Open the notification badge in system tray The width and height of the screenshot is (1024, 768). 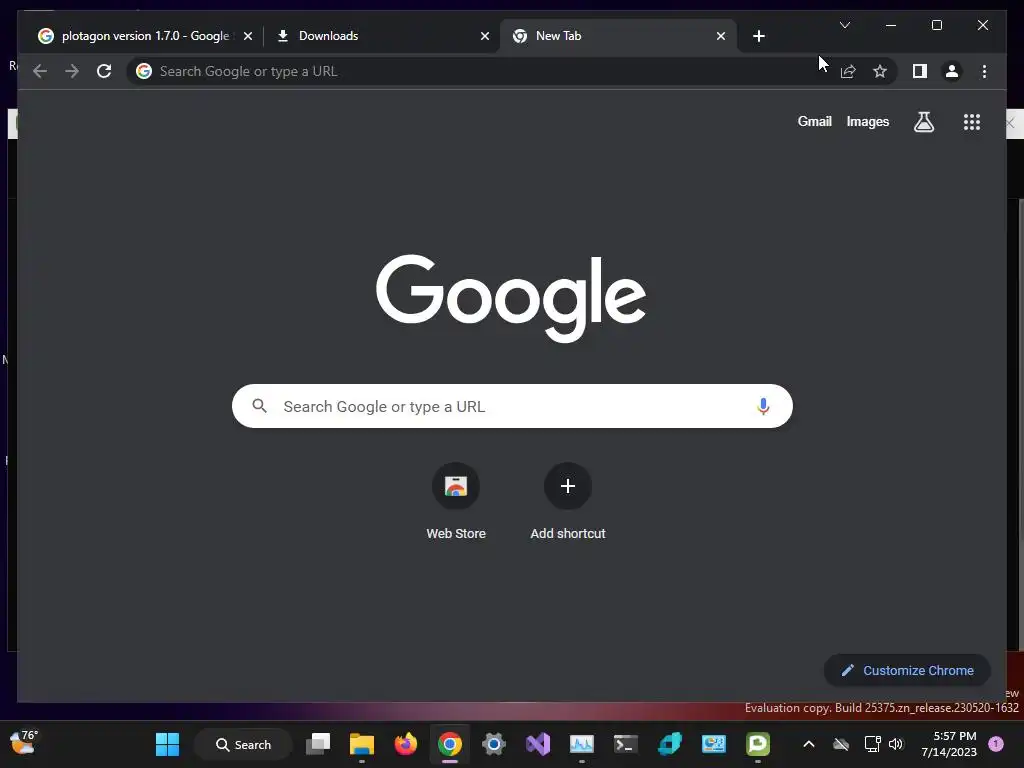coord(996,744)
